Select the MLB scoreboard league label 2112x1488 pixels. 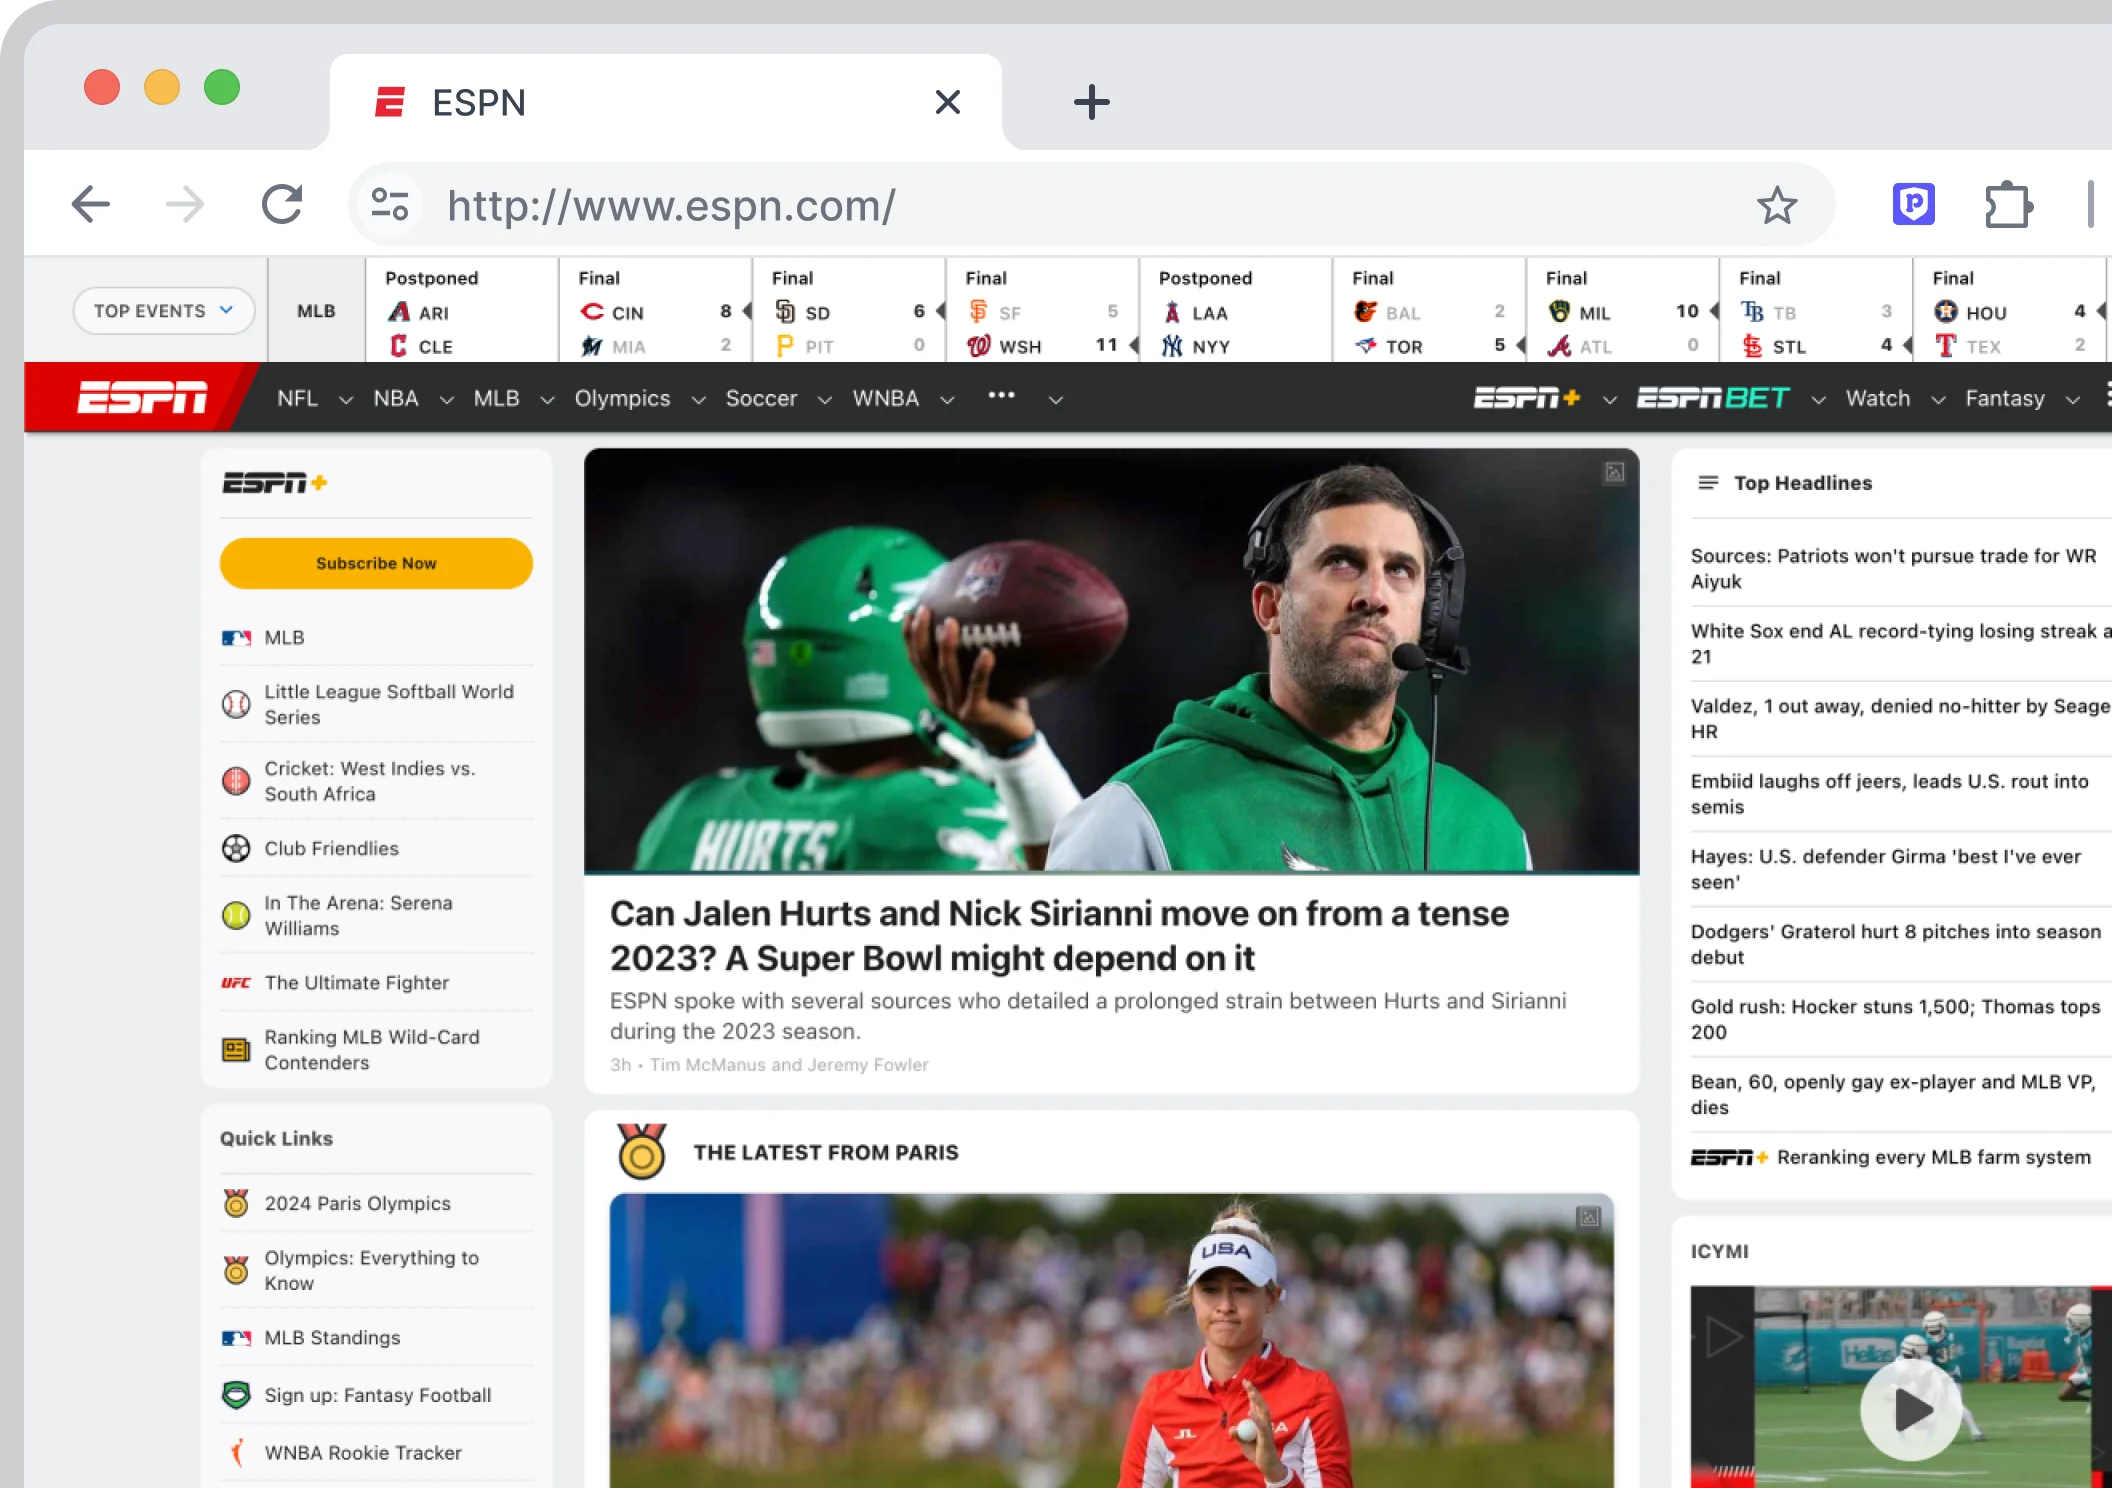pos(316,311)
